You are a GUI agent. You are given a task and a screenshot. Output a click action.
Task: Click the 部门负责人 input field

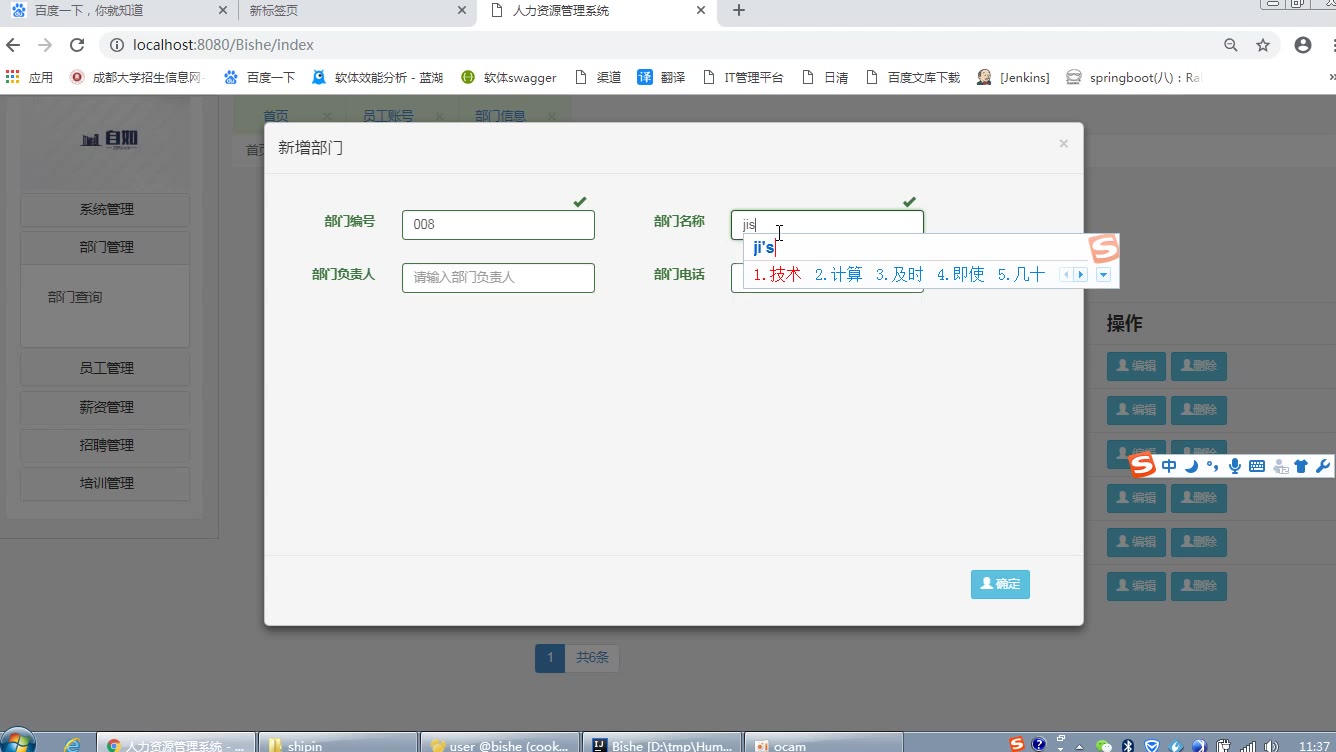point(498,278)
